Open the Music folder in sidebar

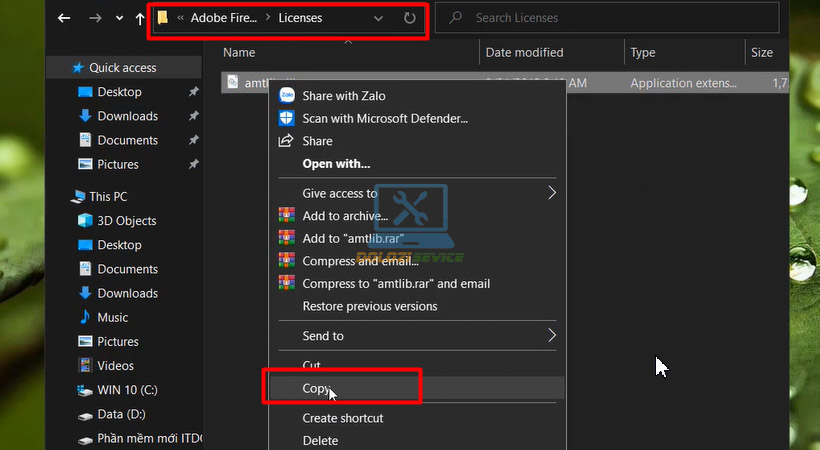tap(112, 317)
